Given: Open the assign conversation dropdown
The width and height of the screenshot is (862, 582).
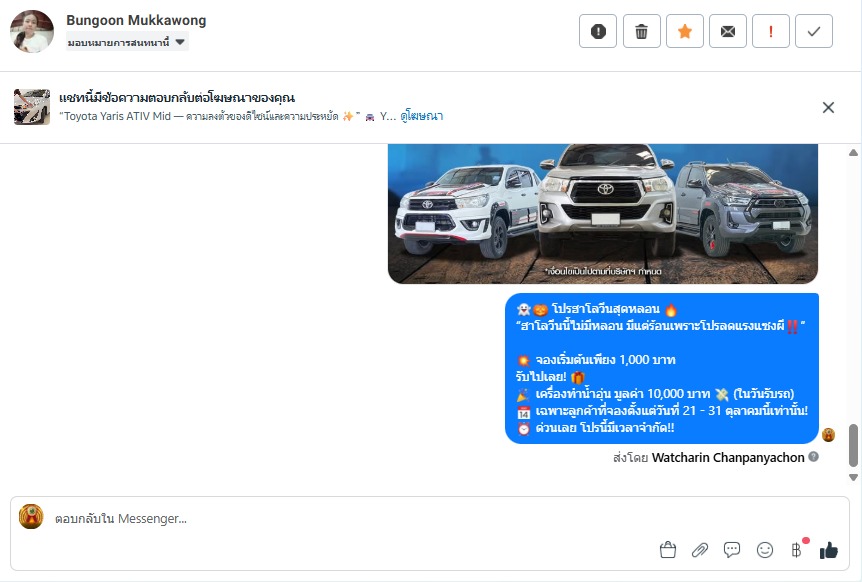Looking at the screenshot, I should coord(127,42).
